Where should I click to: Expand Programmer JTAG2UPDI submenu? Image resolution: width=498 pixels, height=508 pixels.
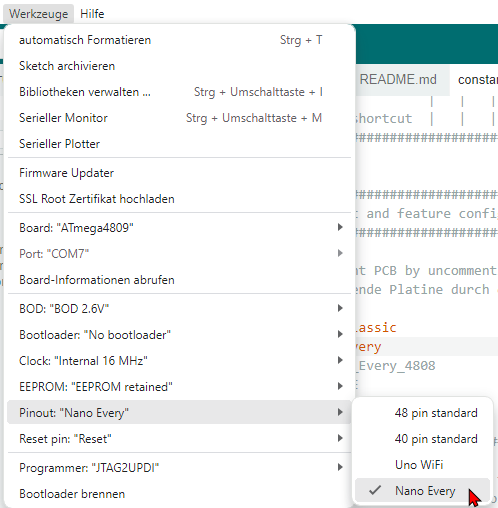tap(179, 468)
